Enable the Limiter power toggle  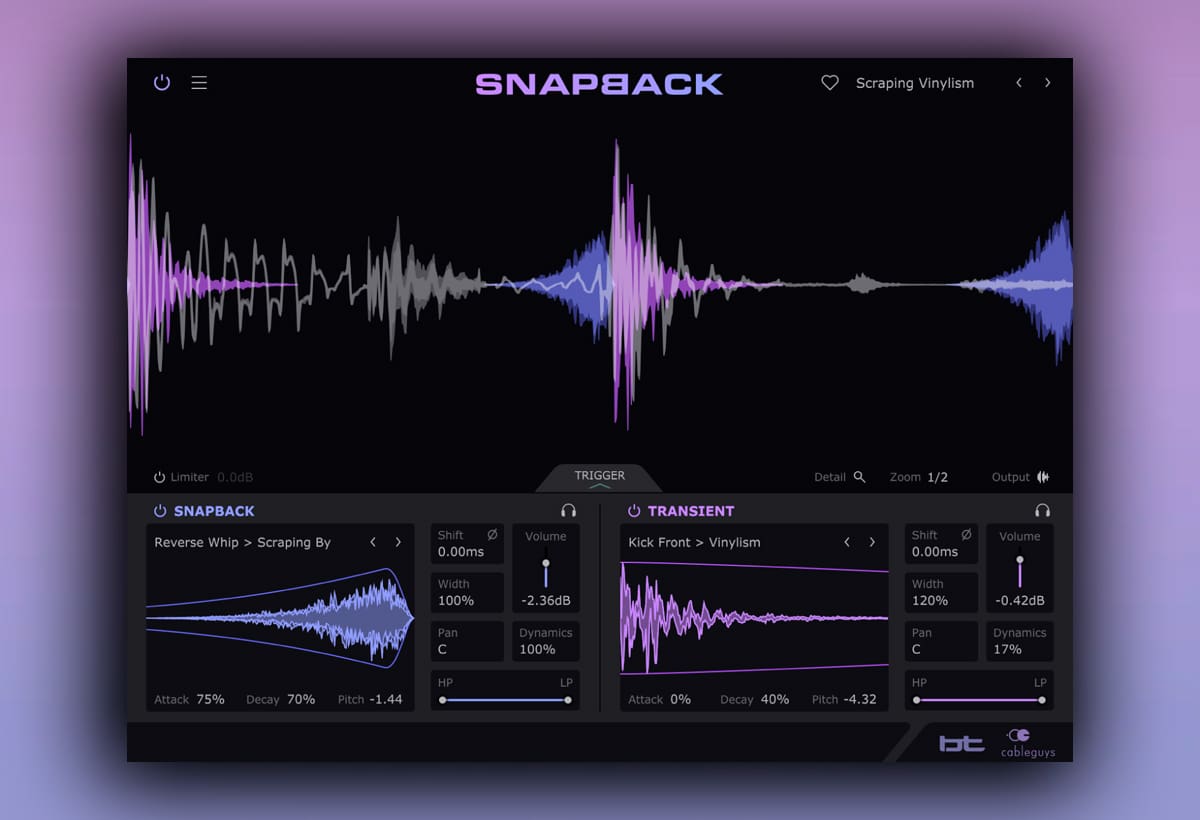coord(159,478)
